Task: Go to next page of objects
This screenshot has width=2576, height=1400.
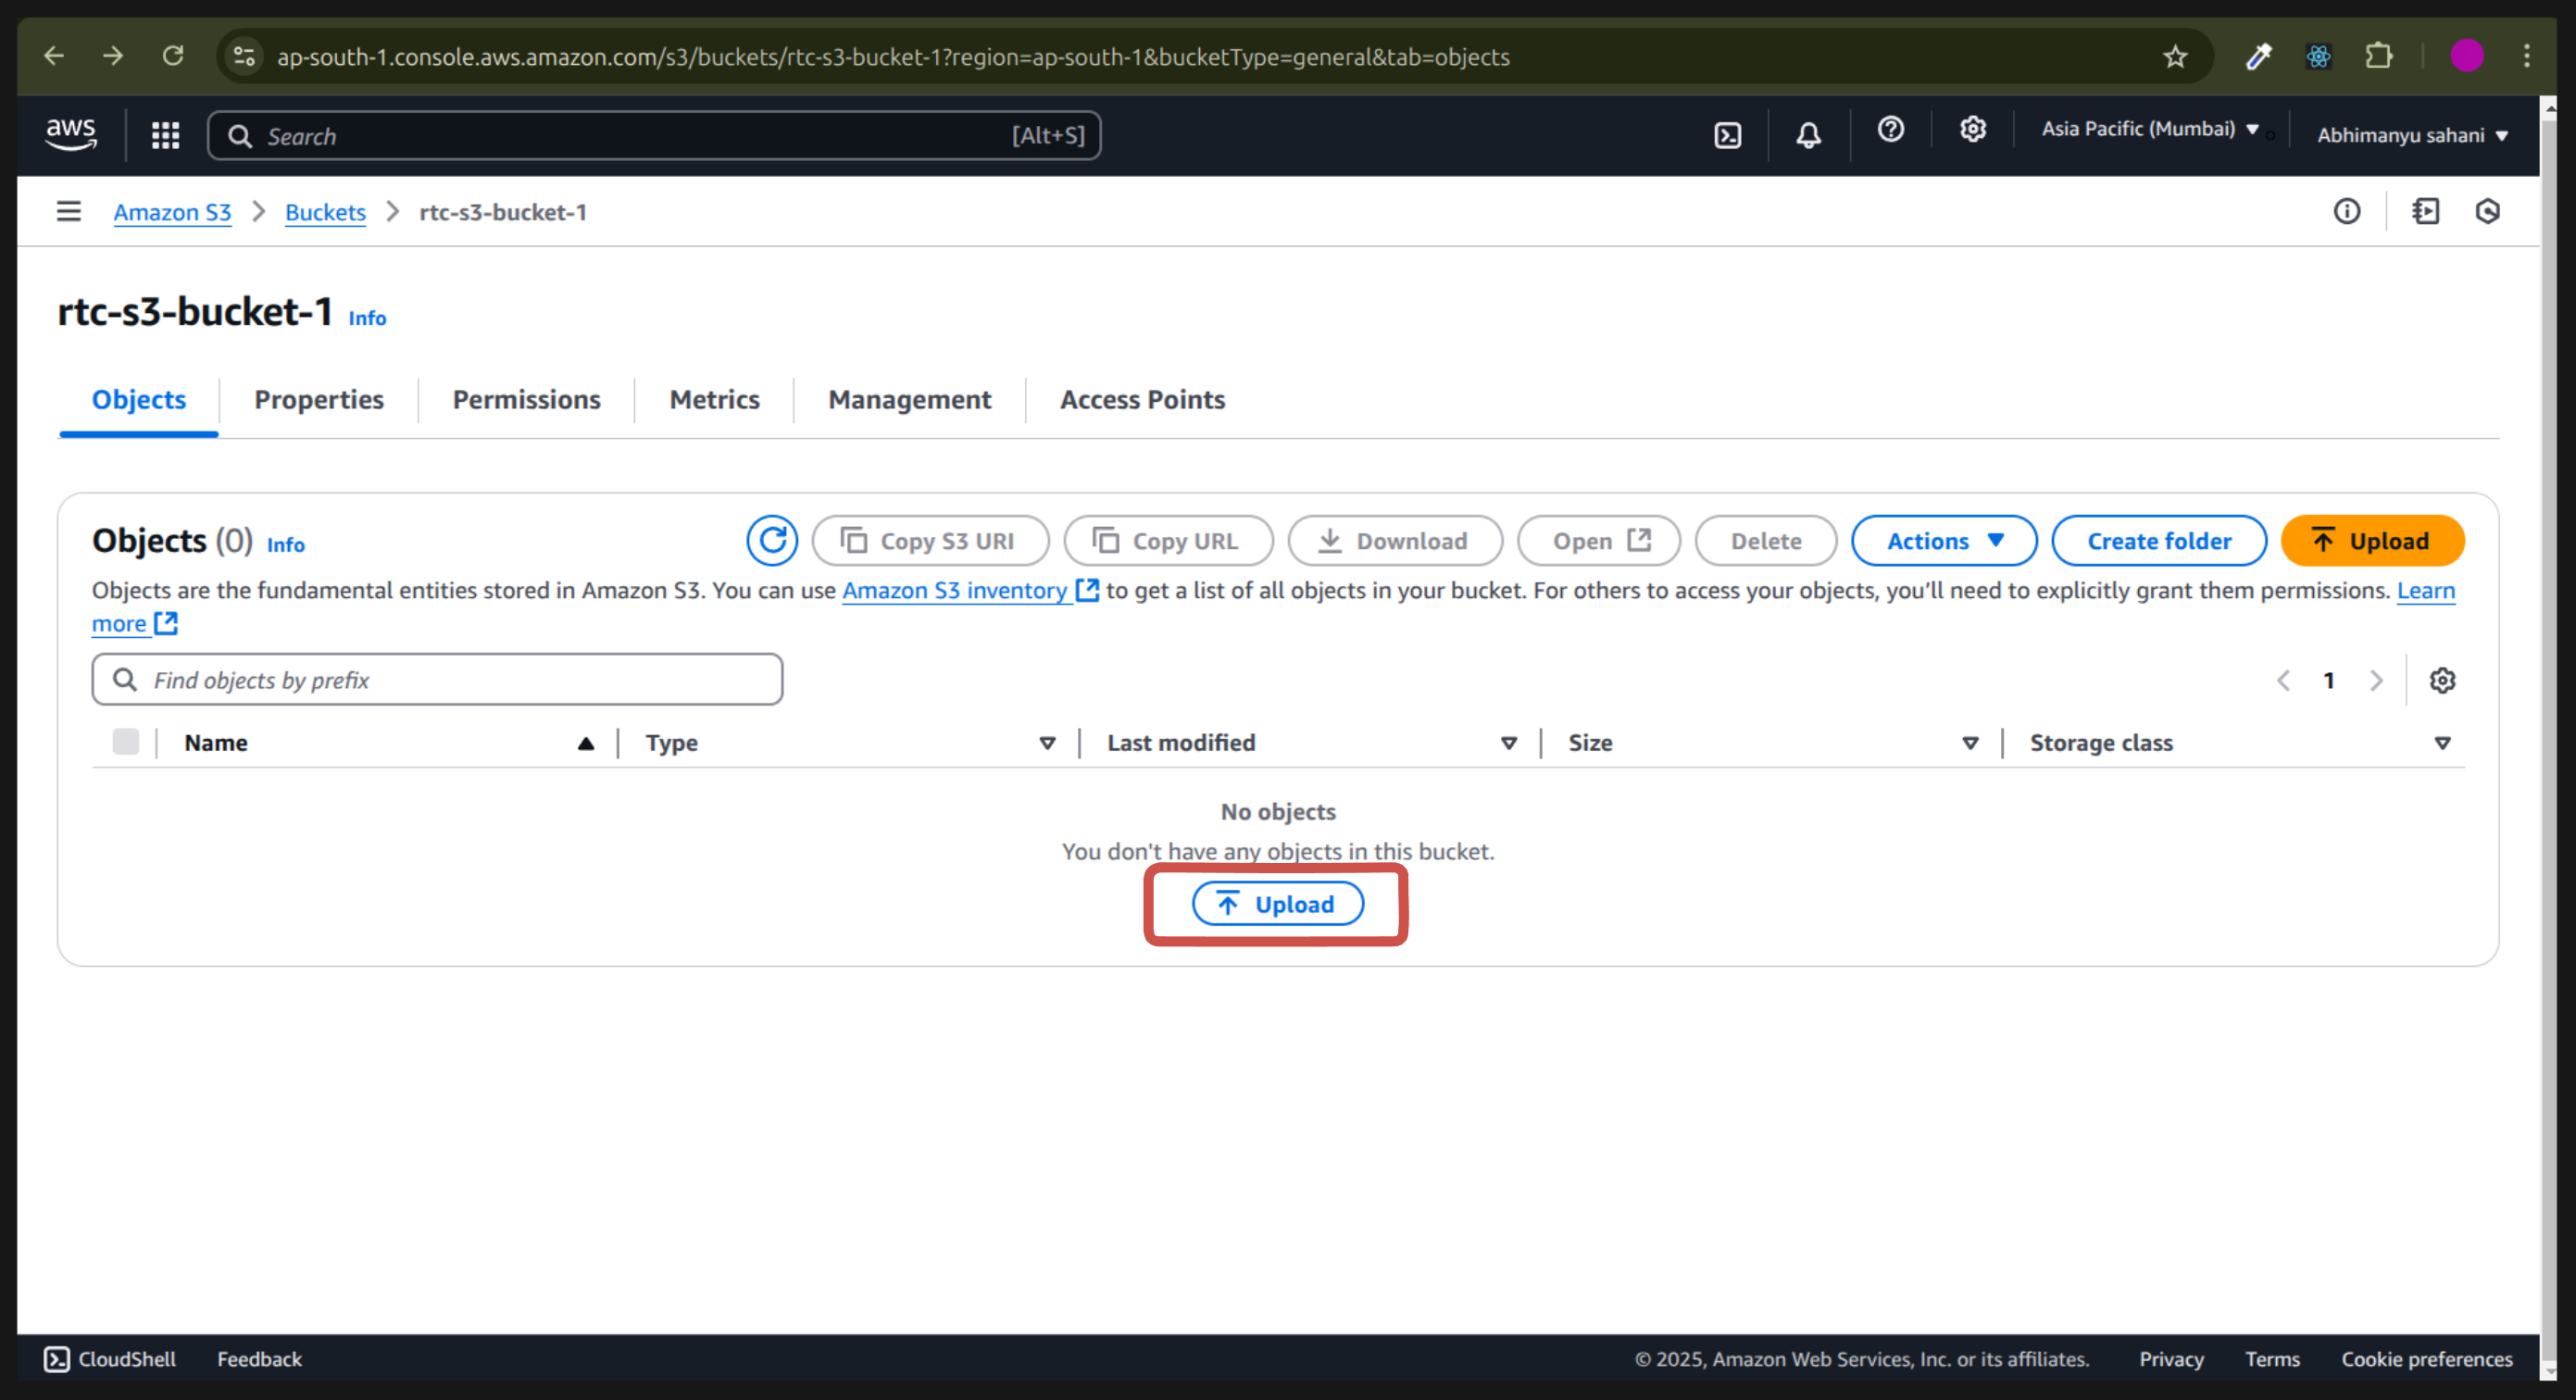Action: coord(2376,680)
